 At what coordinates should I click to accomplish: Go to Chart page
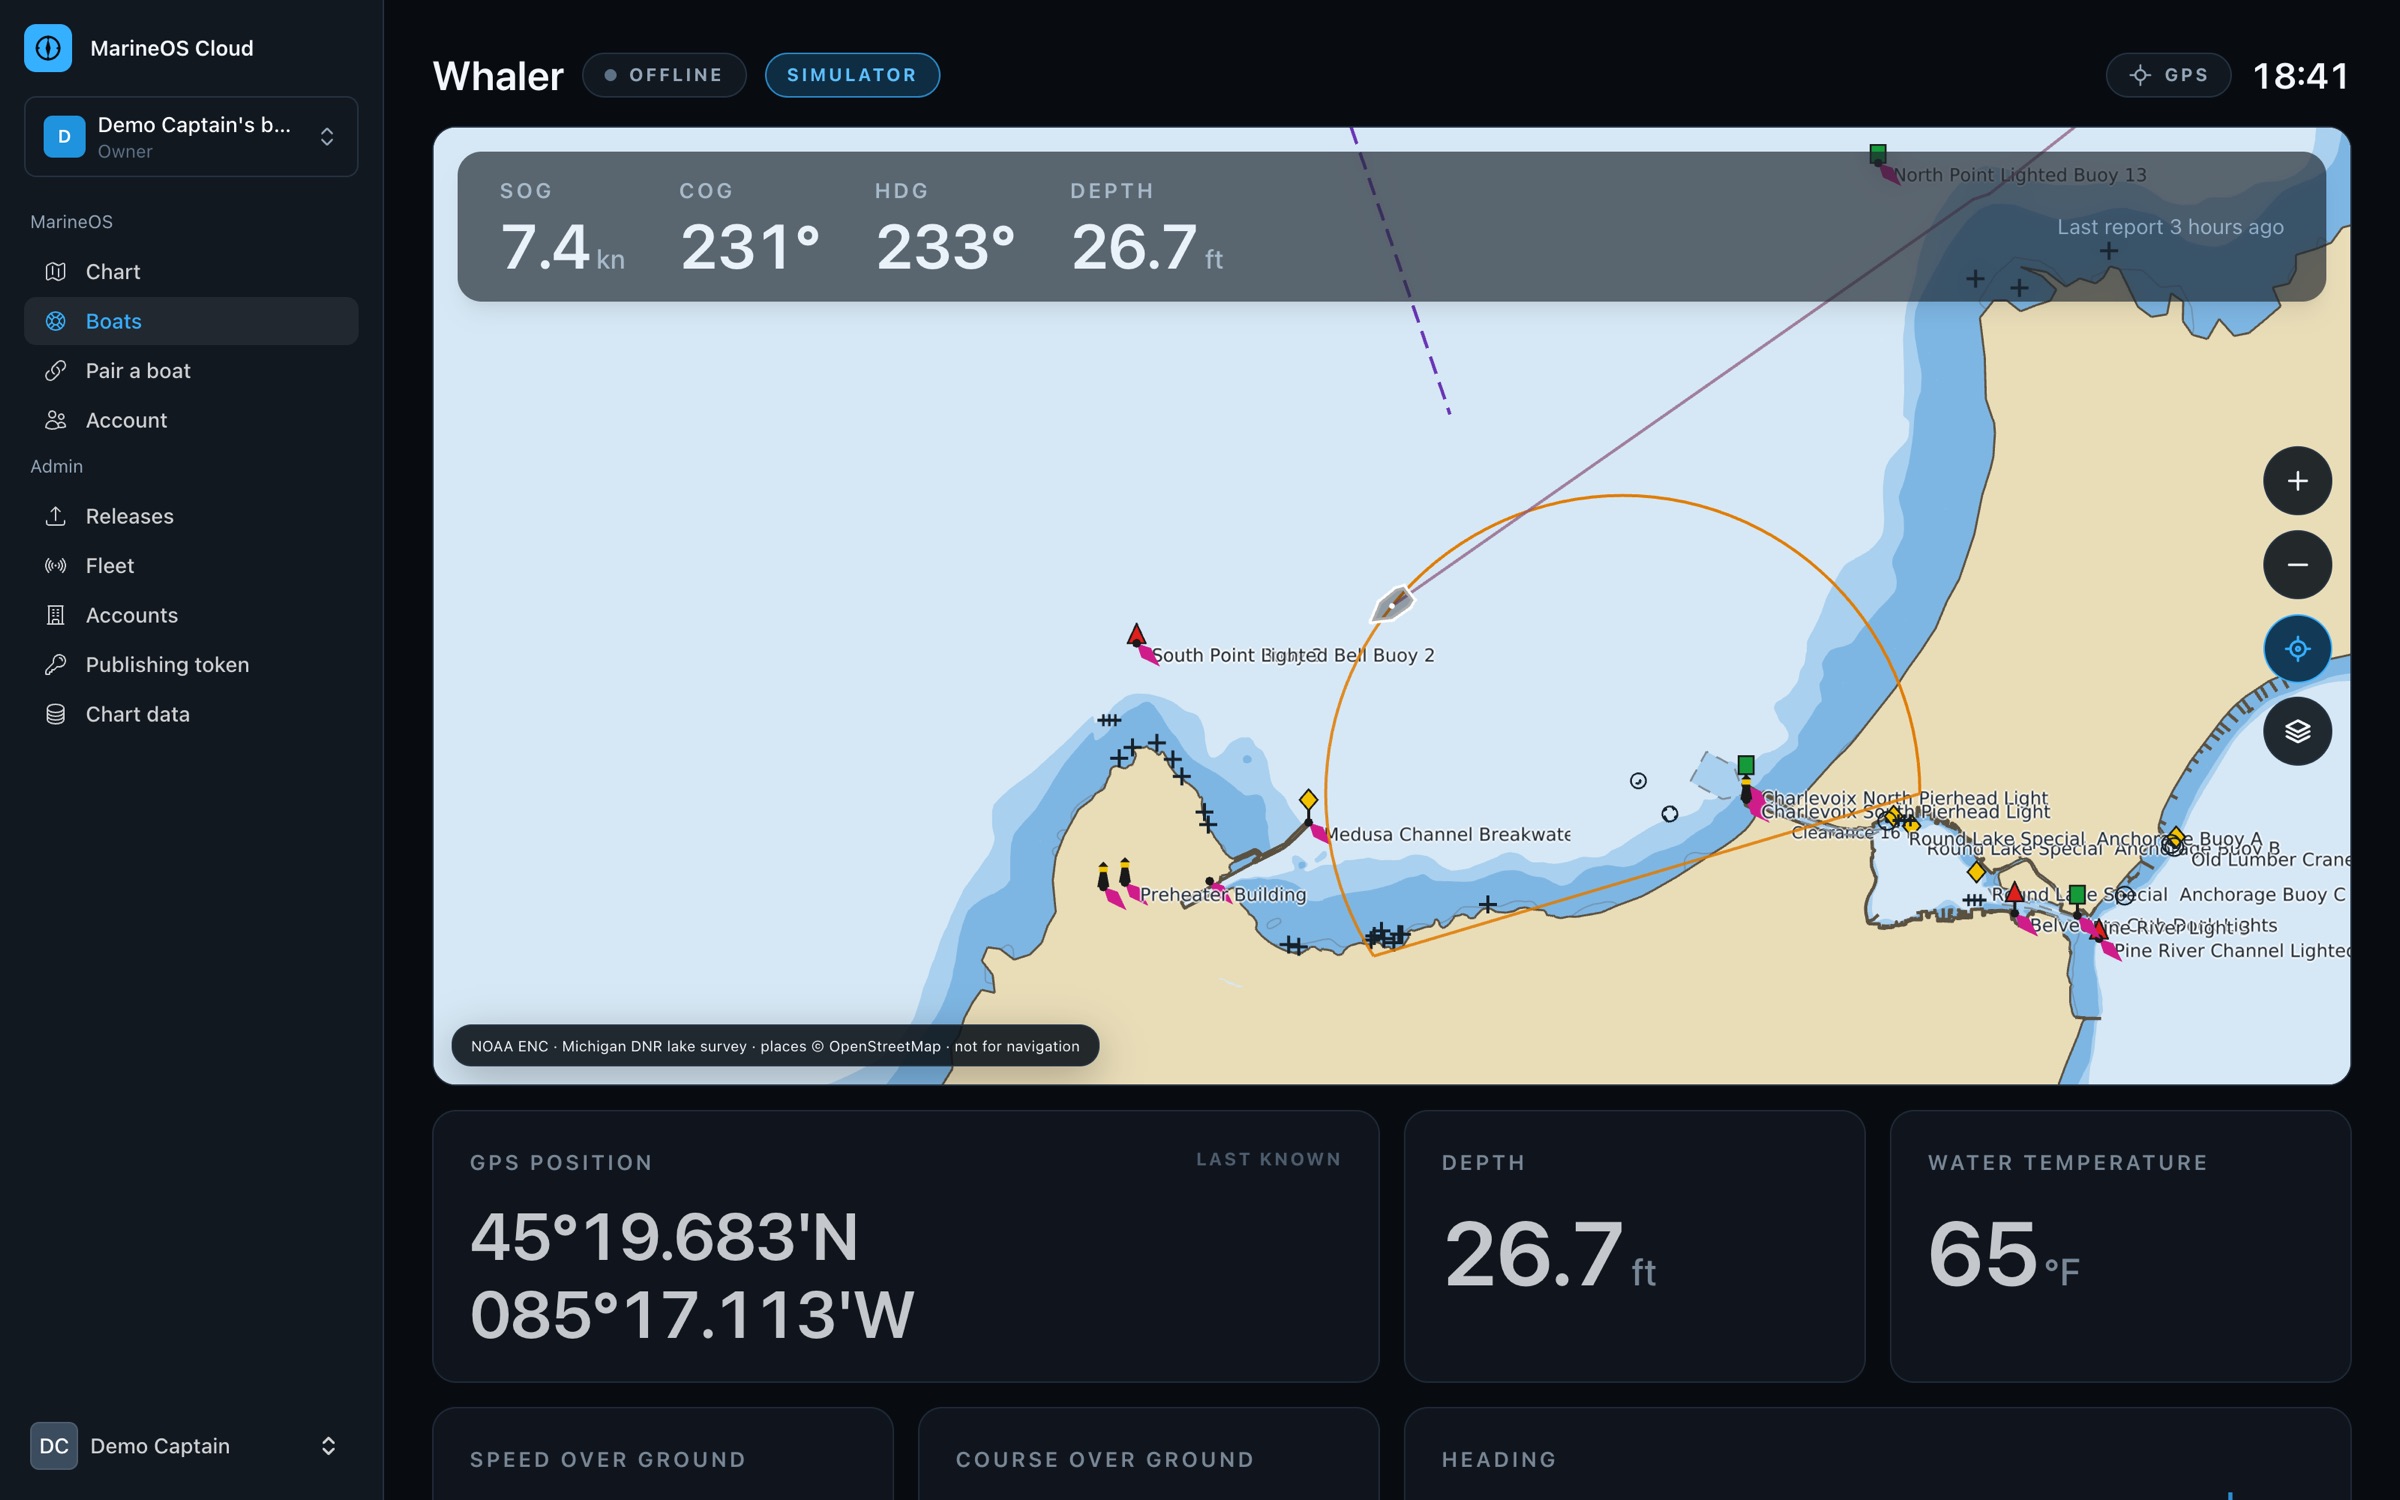[x=191, y=272]
